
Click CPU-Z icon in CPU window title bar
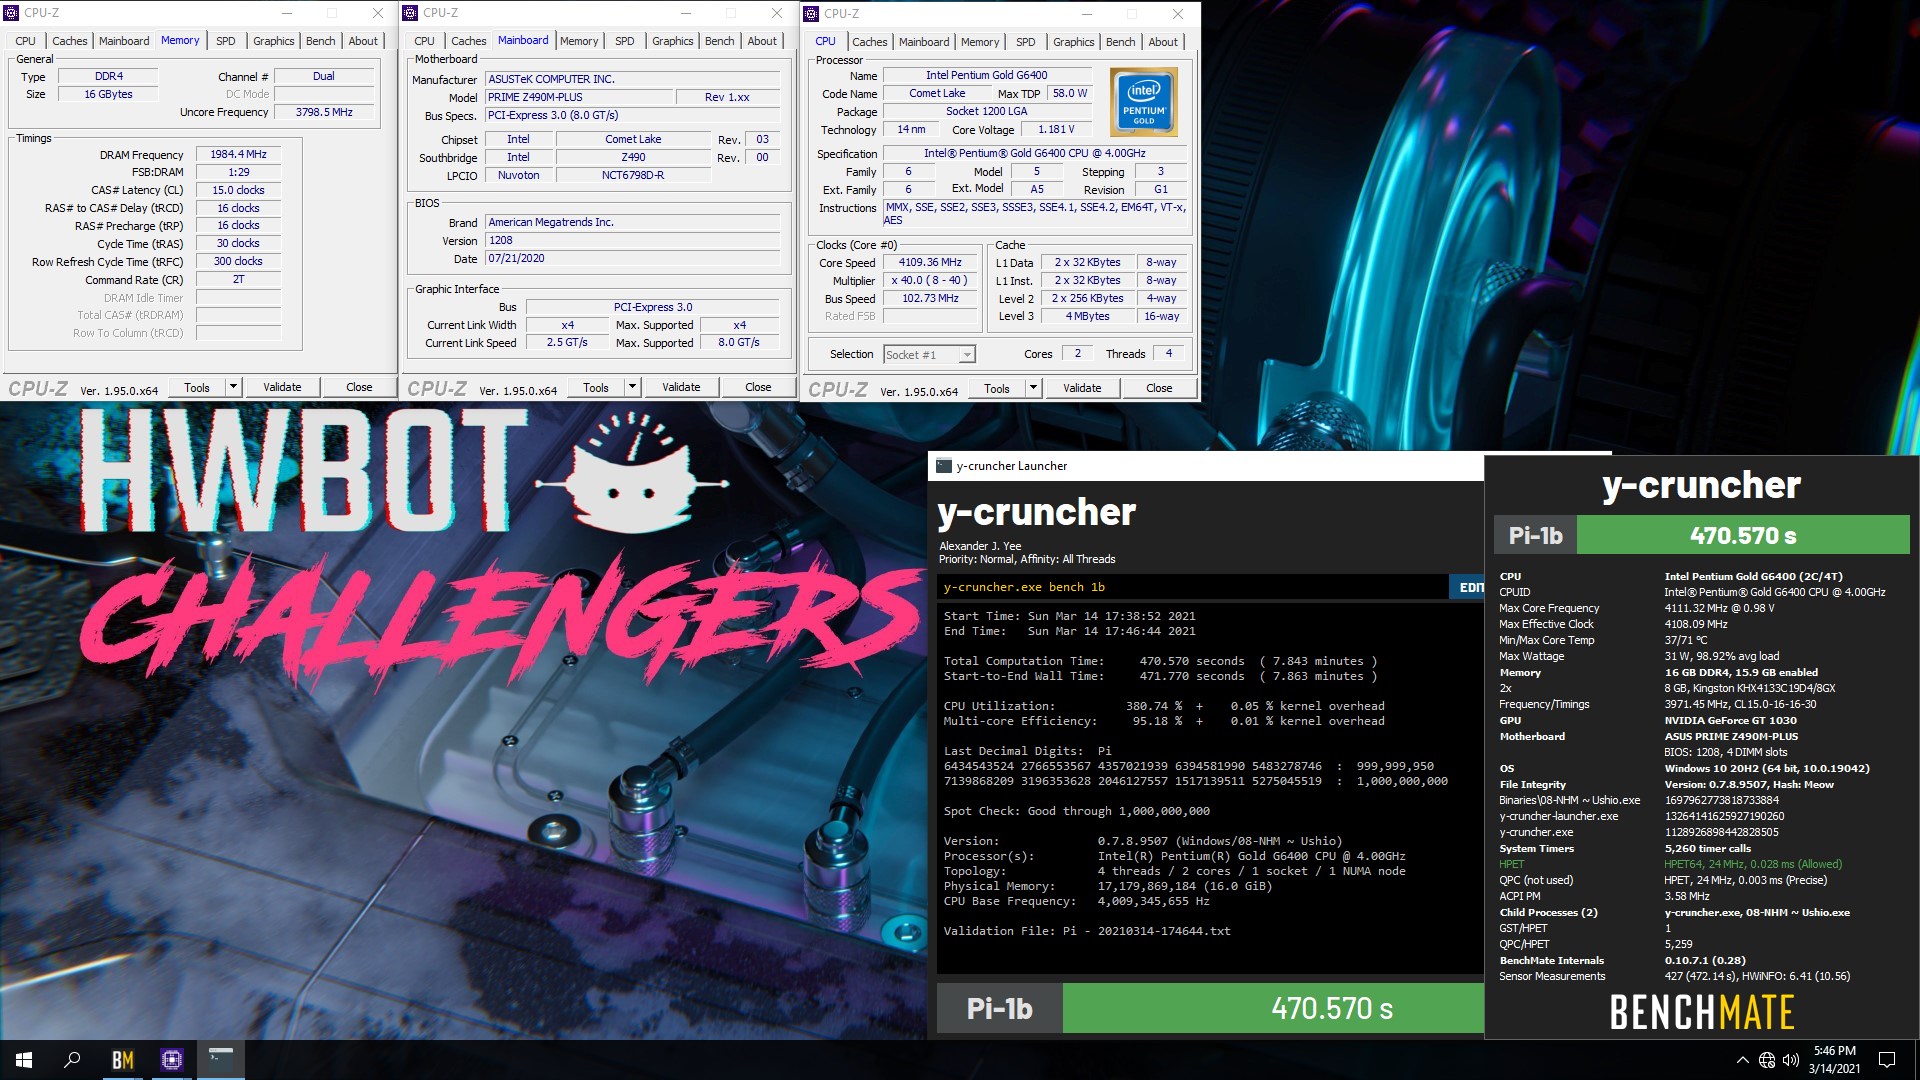click(811, 14)
